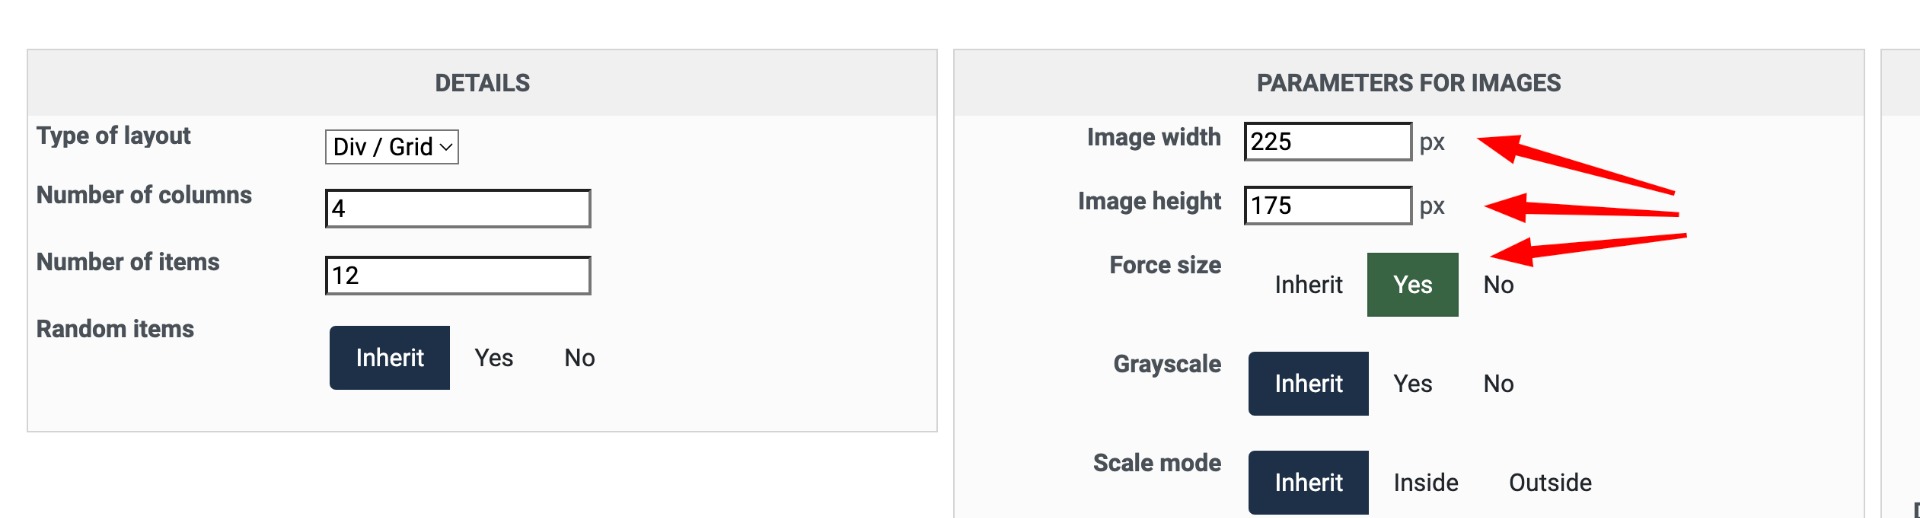
Task: Click the Type of layout label
Action: [114, 136]
